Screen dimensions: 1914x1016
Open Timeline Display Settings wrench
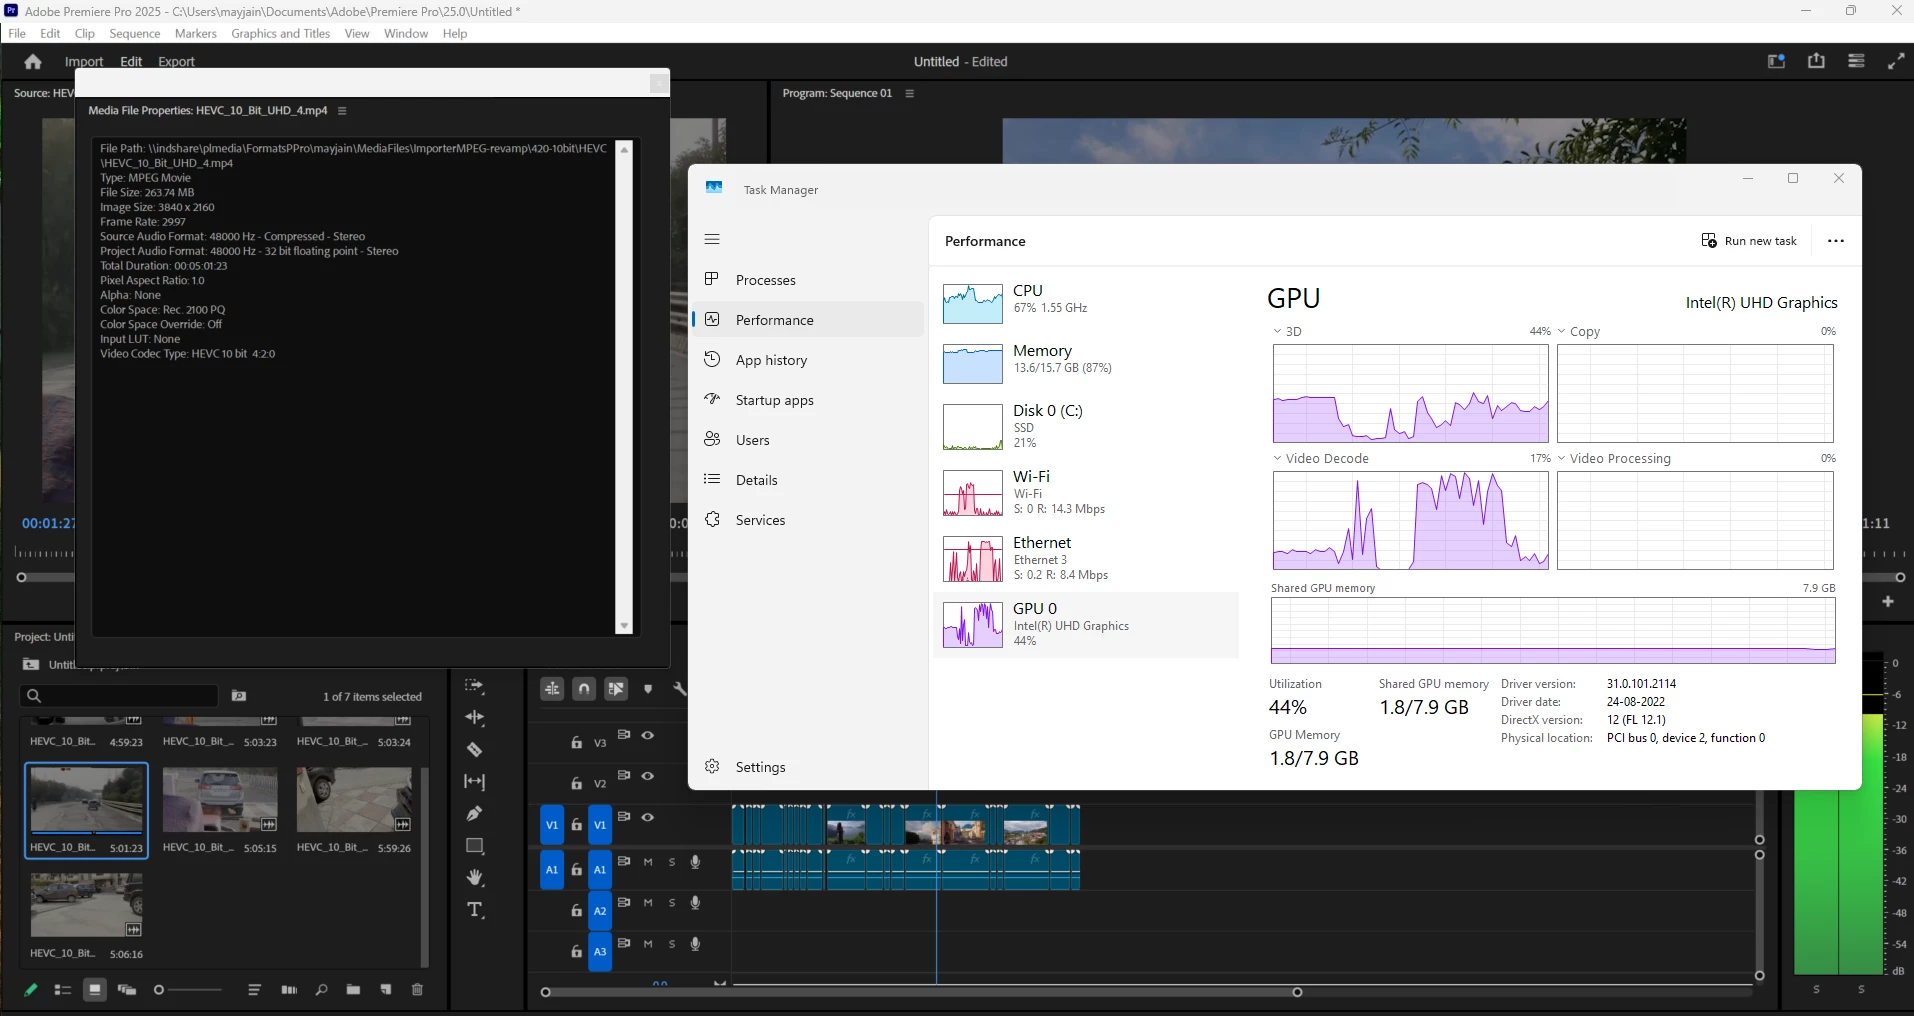coord(680,689)
